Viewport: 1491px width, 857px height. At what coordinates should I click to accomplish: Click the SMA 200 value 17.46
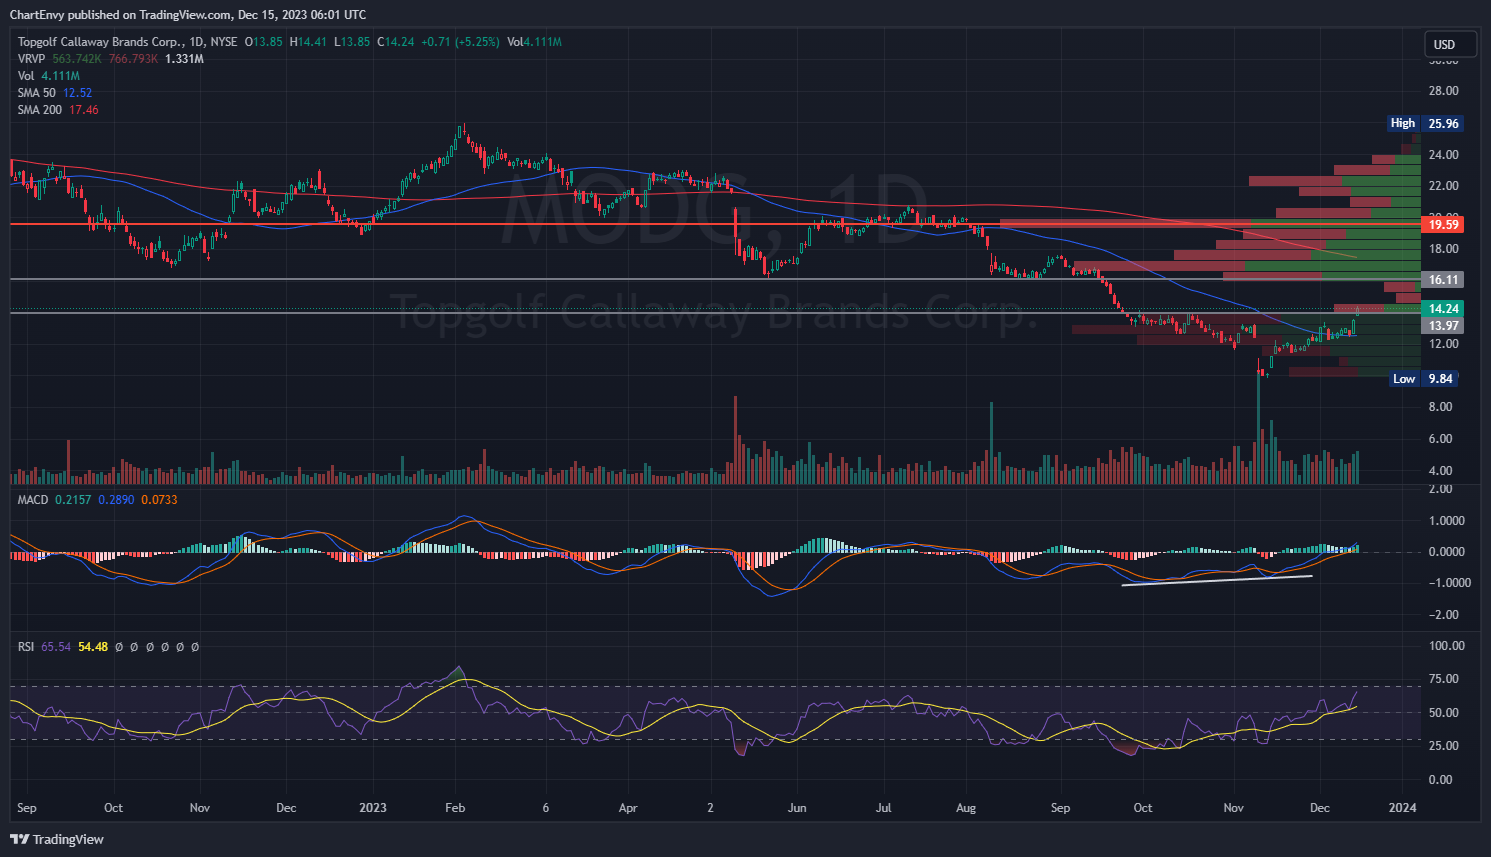pyautogui.click(x=84, y=110)
